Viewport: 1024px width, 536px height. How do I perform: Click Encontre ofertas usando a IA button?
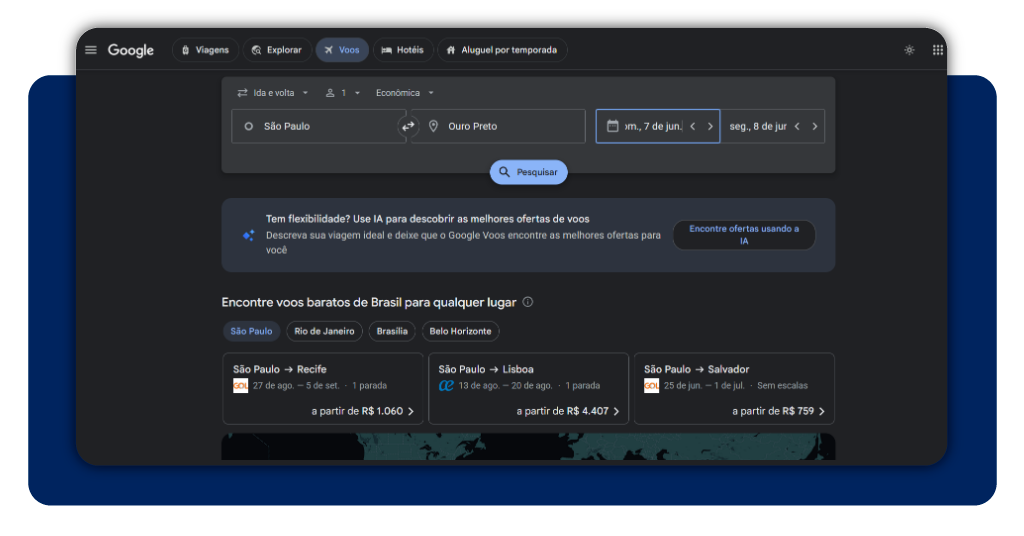pos(744,235)
